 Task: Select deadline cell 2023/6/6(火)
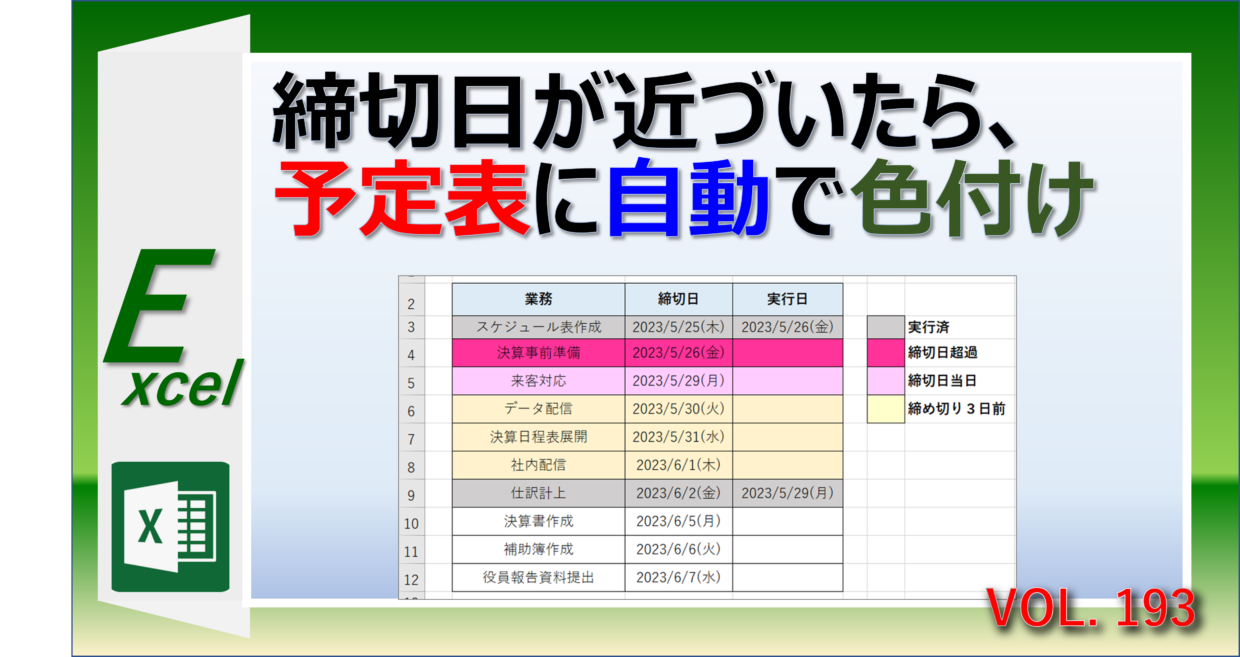point(679,549)
